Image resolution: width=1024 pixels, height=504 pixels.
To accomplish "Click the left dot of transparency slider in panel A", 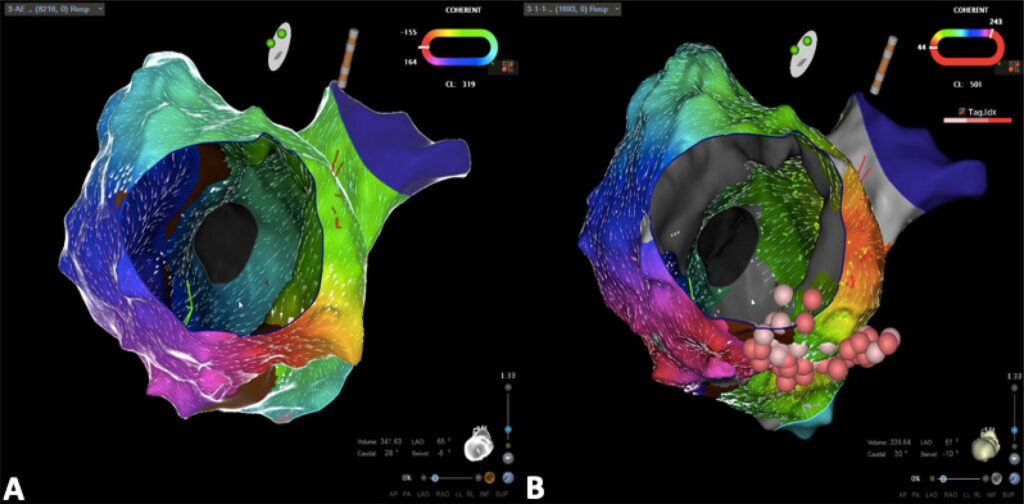I will [x=424, y=478].
